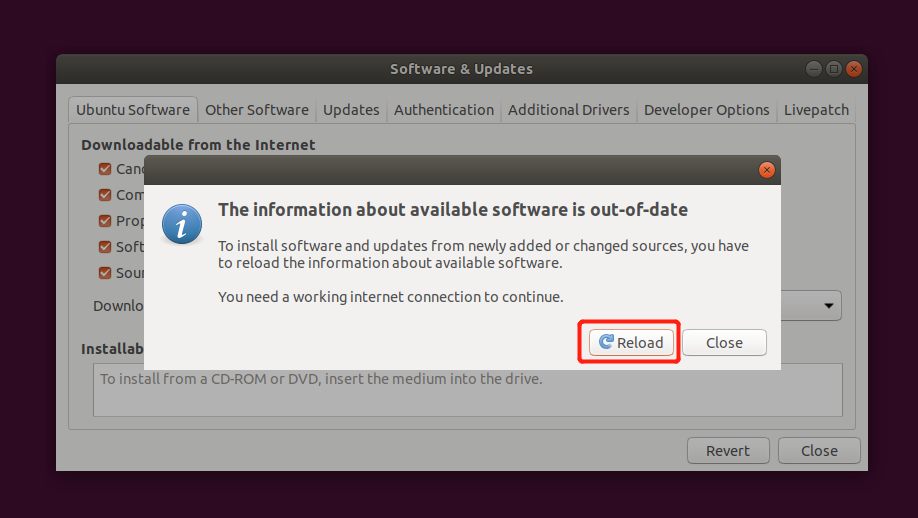Open the Additional Drivers tab
Screen dimensions: 918x518
pos(568,109)
